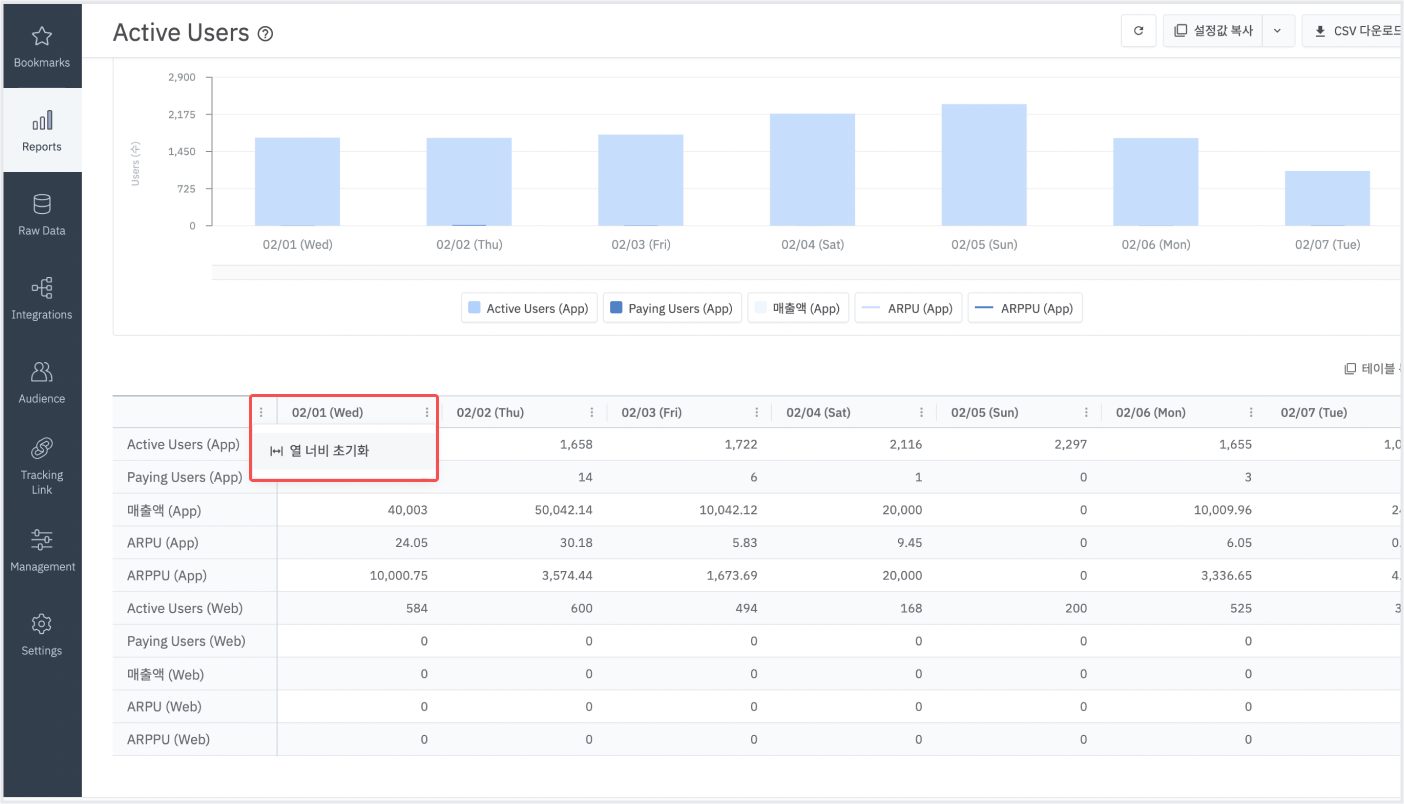Click the 02/03 (Fri) table column header
1404x804 pixels.
[x=651, y=412]
